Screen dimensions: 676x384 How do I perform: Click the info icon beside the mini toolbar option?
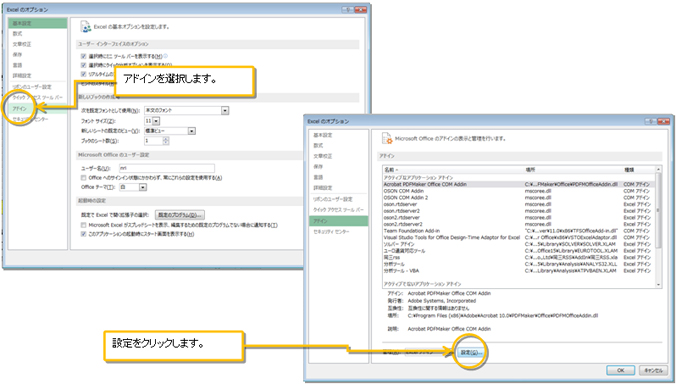[x=166, y=56]
